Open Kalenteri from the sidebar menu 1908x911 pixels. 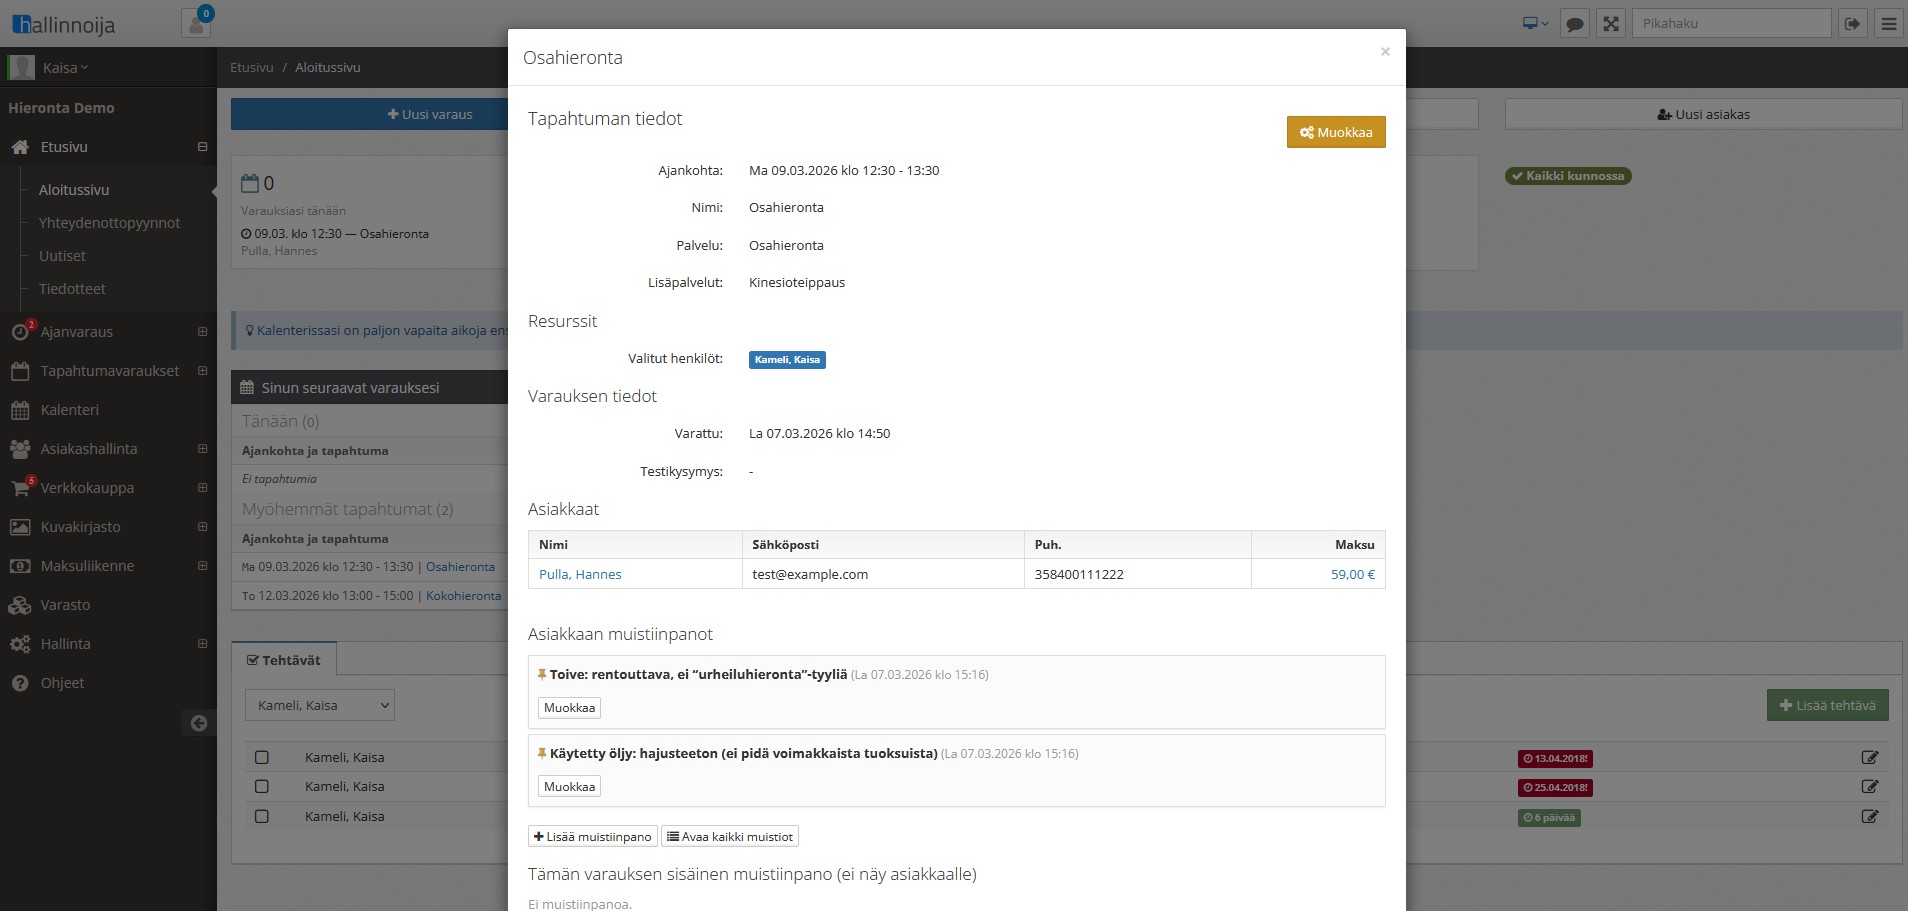70,410
